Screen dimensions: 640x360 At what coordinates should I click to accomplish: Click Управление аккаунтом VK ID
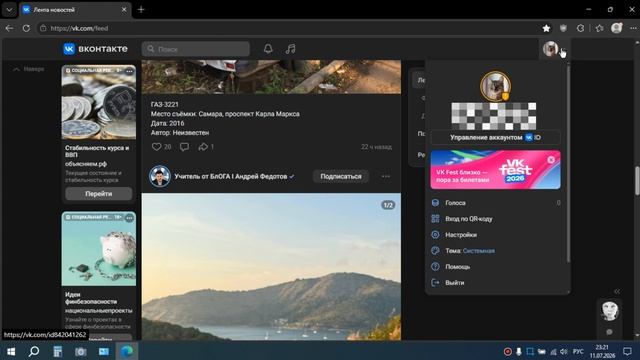(x=496, y=138)
